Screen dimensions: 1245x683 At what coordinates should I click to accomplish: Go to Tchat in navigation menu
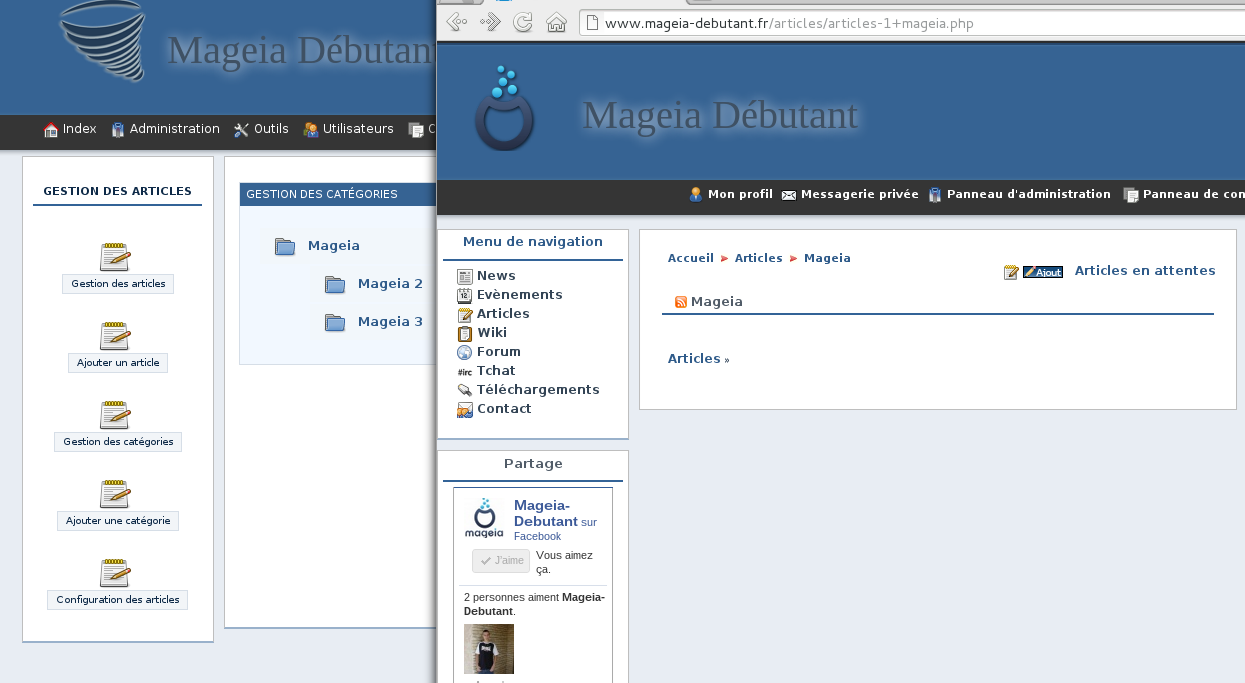pyautogui.click(x=496, y=371)
